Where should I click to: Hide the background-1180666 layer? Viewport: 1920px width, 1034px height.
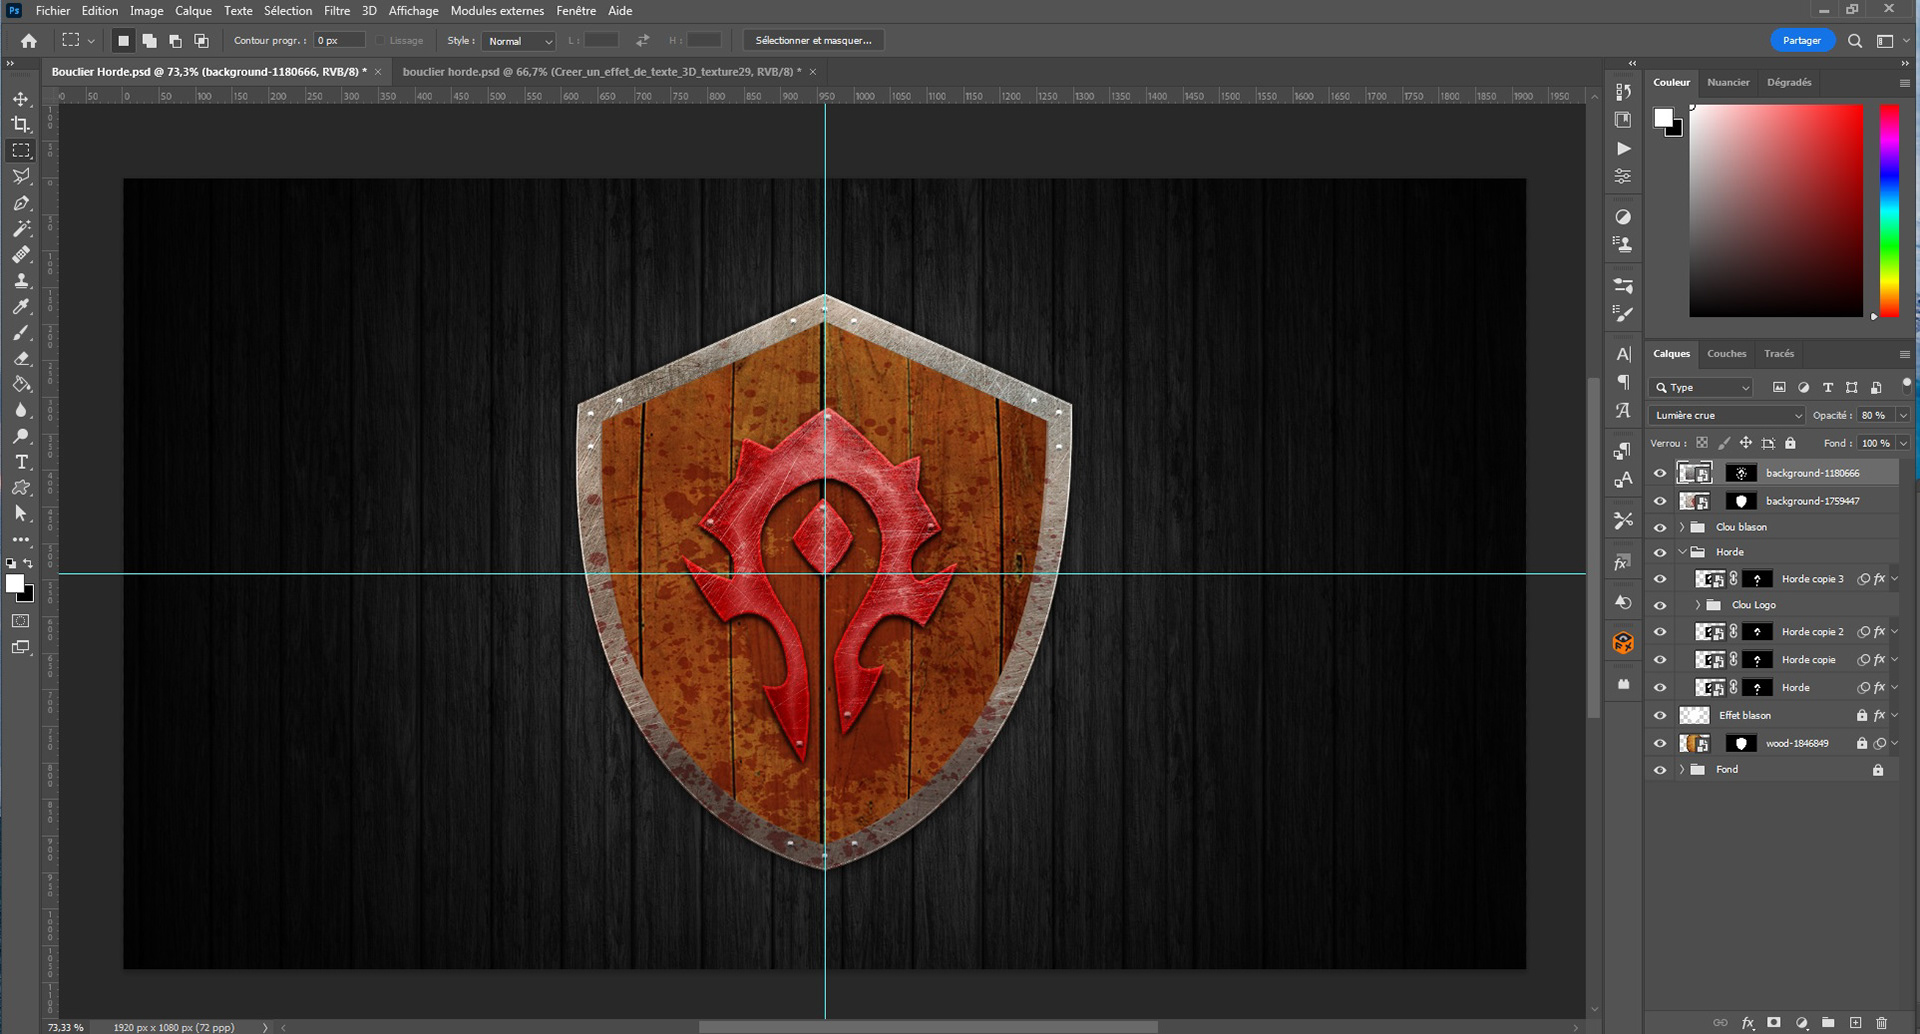point(1660,473)
